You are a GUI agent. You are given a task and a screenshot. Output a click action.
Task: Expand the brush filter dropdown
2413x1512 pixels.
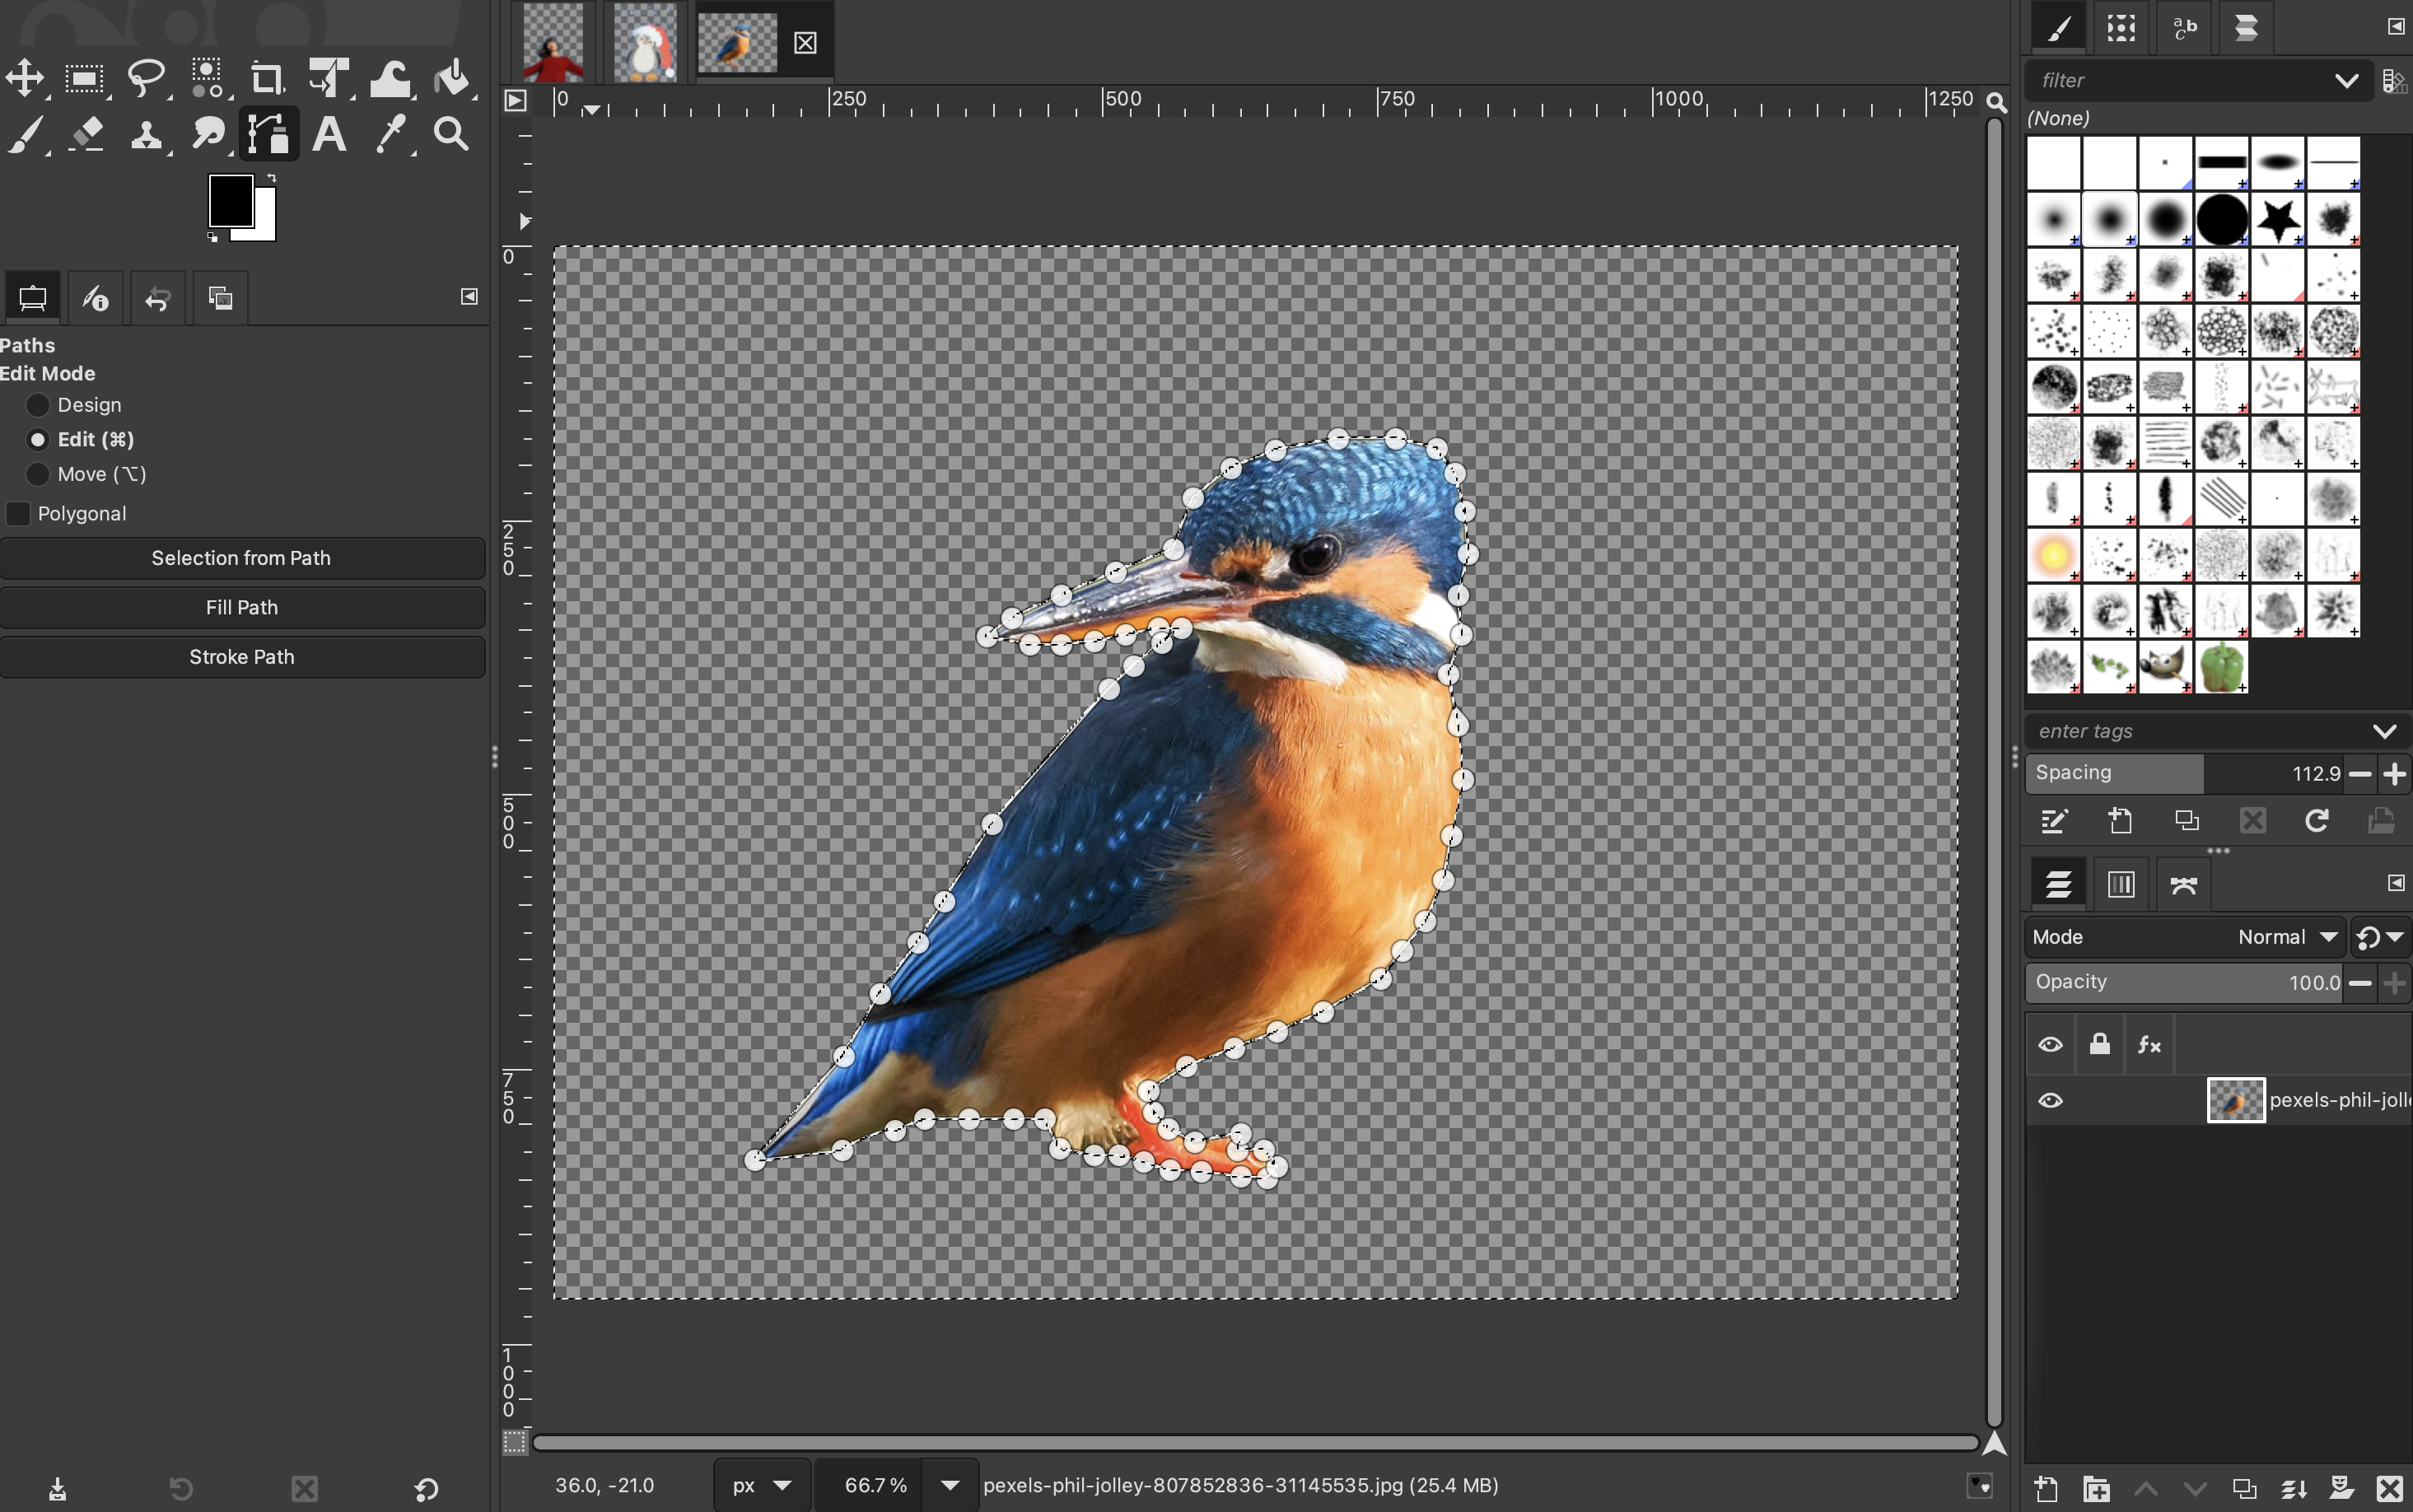tap(2346, 80)
